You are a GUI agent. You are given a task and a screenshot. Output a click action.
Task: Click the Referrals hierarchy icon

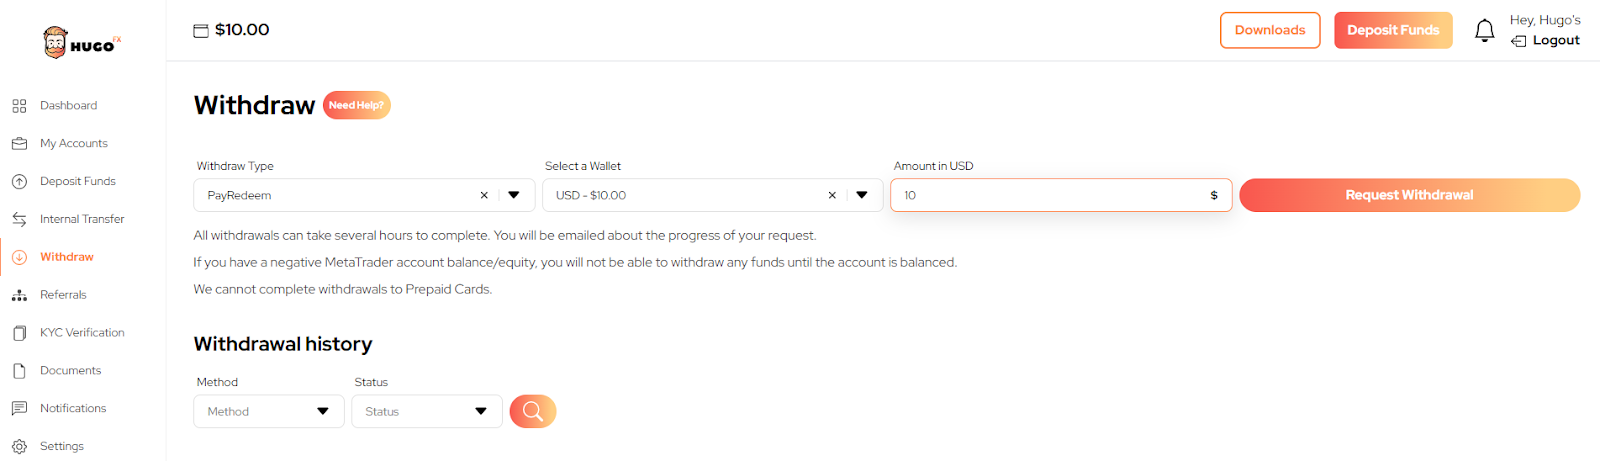point(19,295)
